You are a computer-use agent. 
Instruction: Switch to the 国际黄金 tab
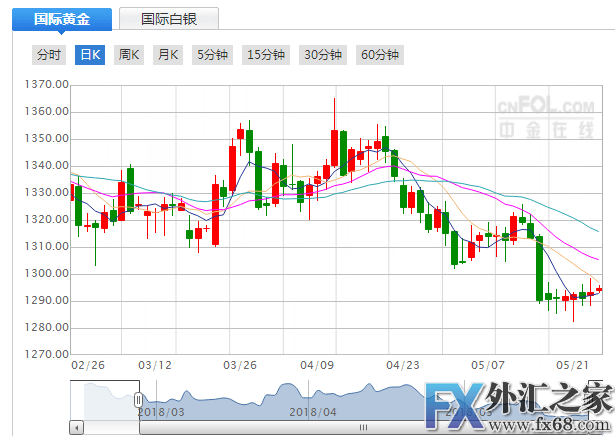point(62,19)
